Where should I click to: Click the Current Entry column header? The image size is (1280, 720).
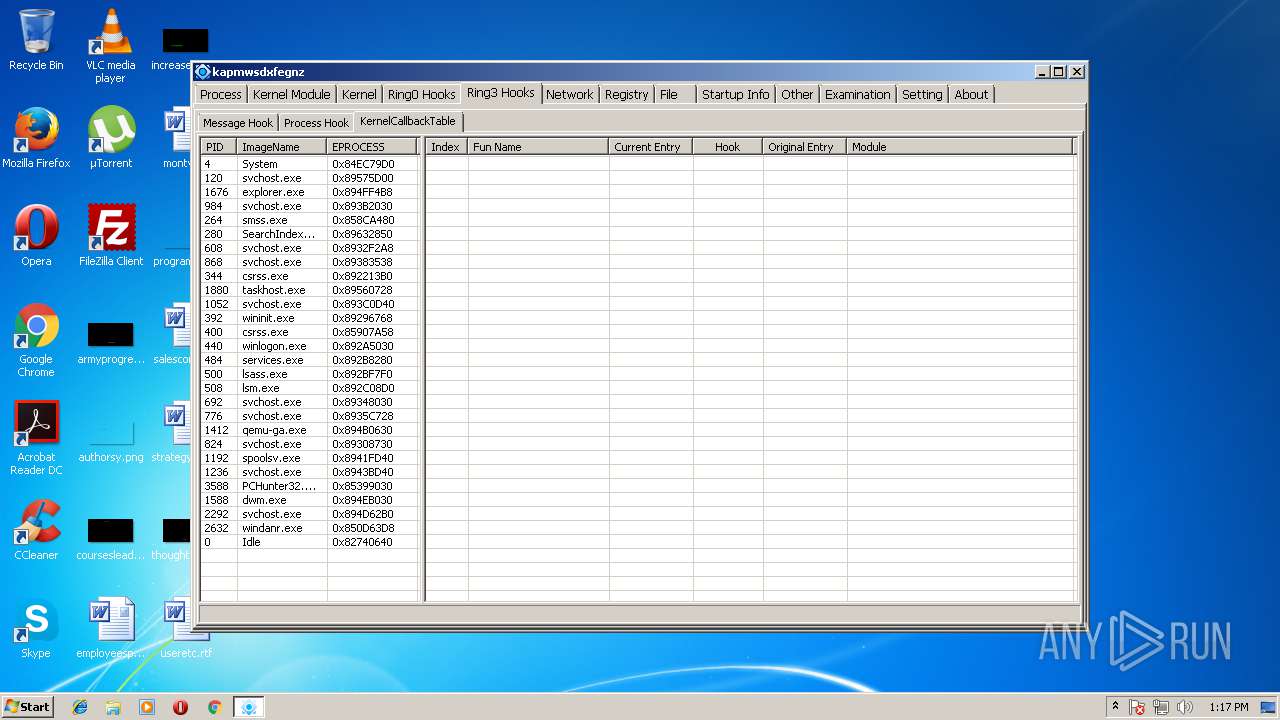[x=650, y=146]
